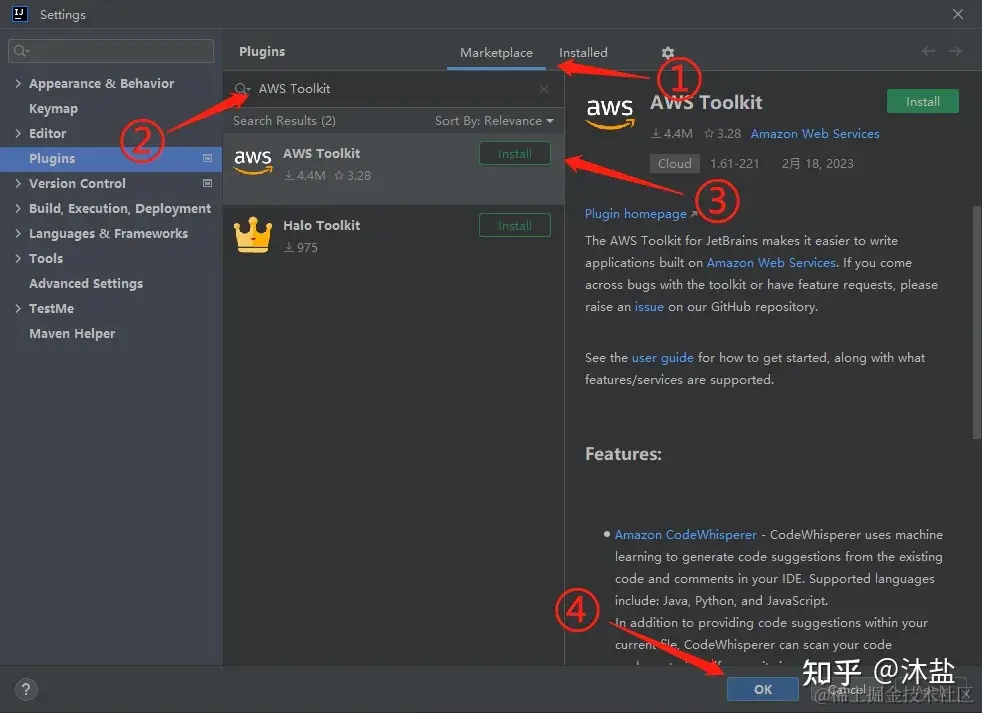Clear the plugin search text with X
This screenshot has width=982, height=713.
(544, 89)
